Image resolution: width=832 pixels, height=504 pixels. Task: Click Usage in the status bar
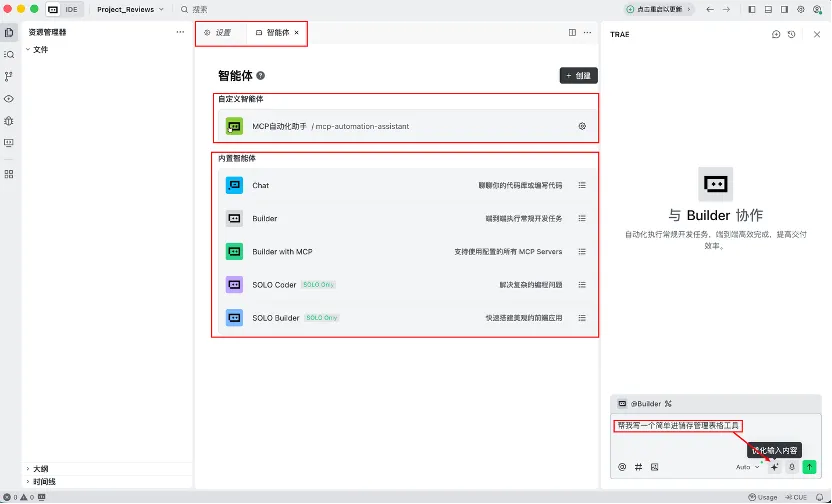(x=762, y=498)
